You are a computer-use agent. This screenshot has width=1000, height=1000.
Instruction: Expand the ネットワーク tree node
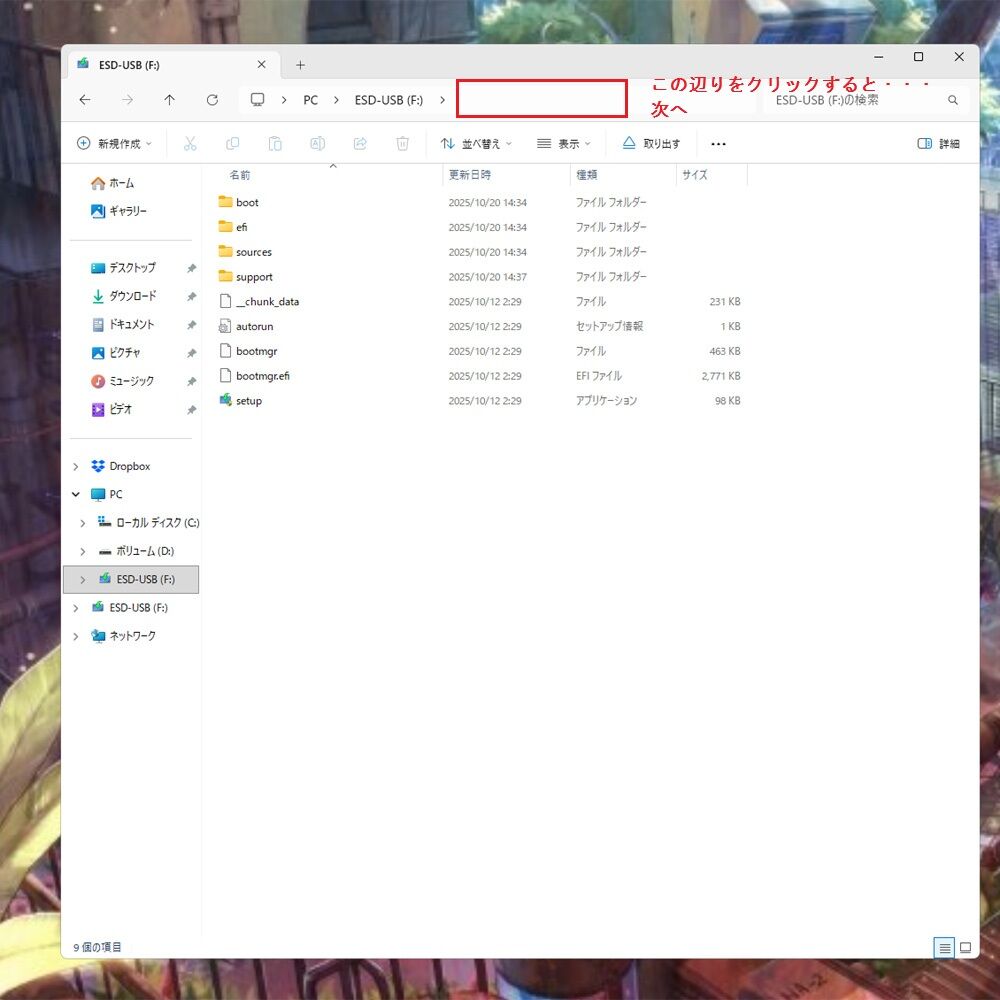click(76, 636)
